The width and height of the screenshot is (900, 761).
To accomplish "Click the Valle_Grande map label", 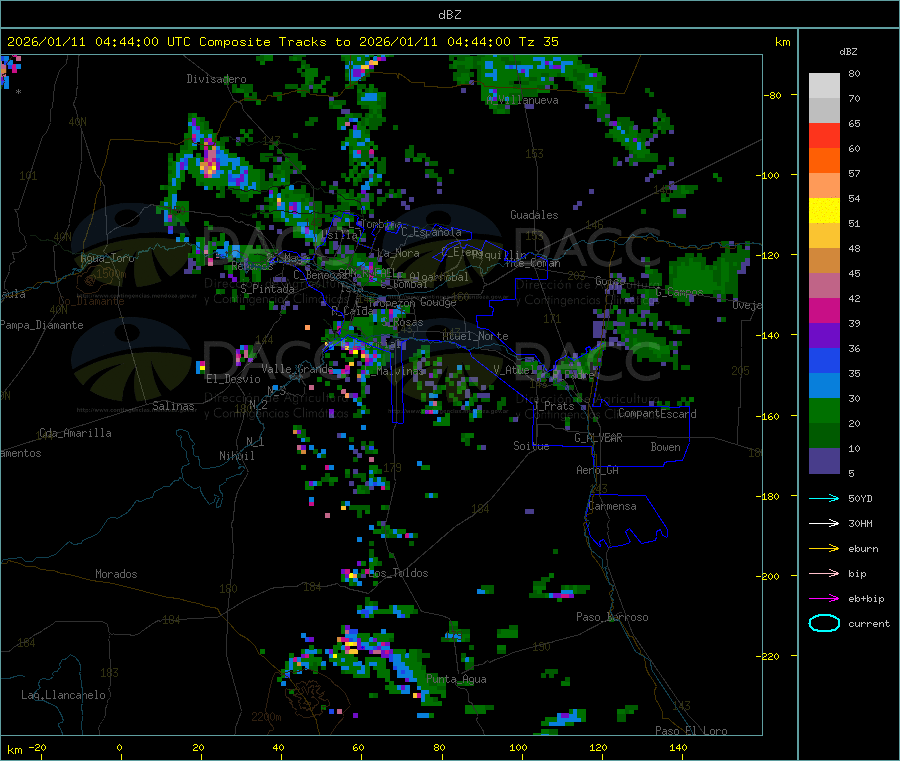I will [297, 369].
